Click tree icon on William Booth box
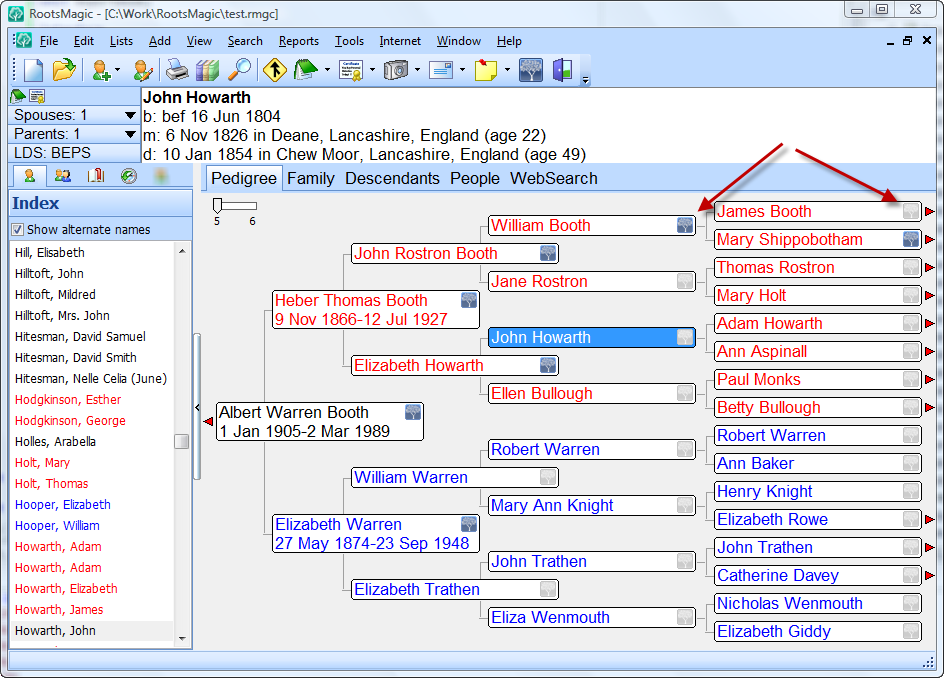 coord(685,226)
